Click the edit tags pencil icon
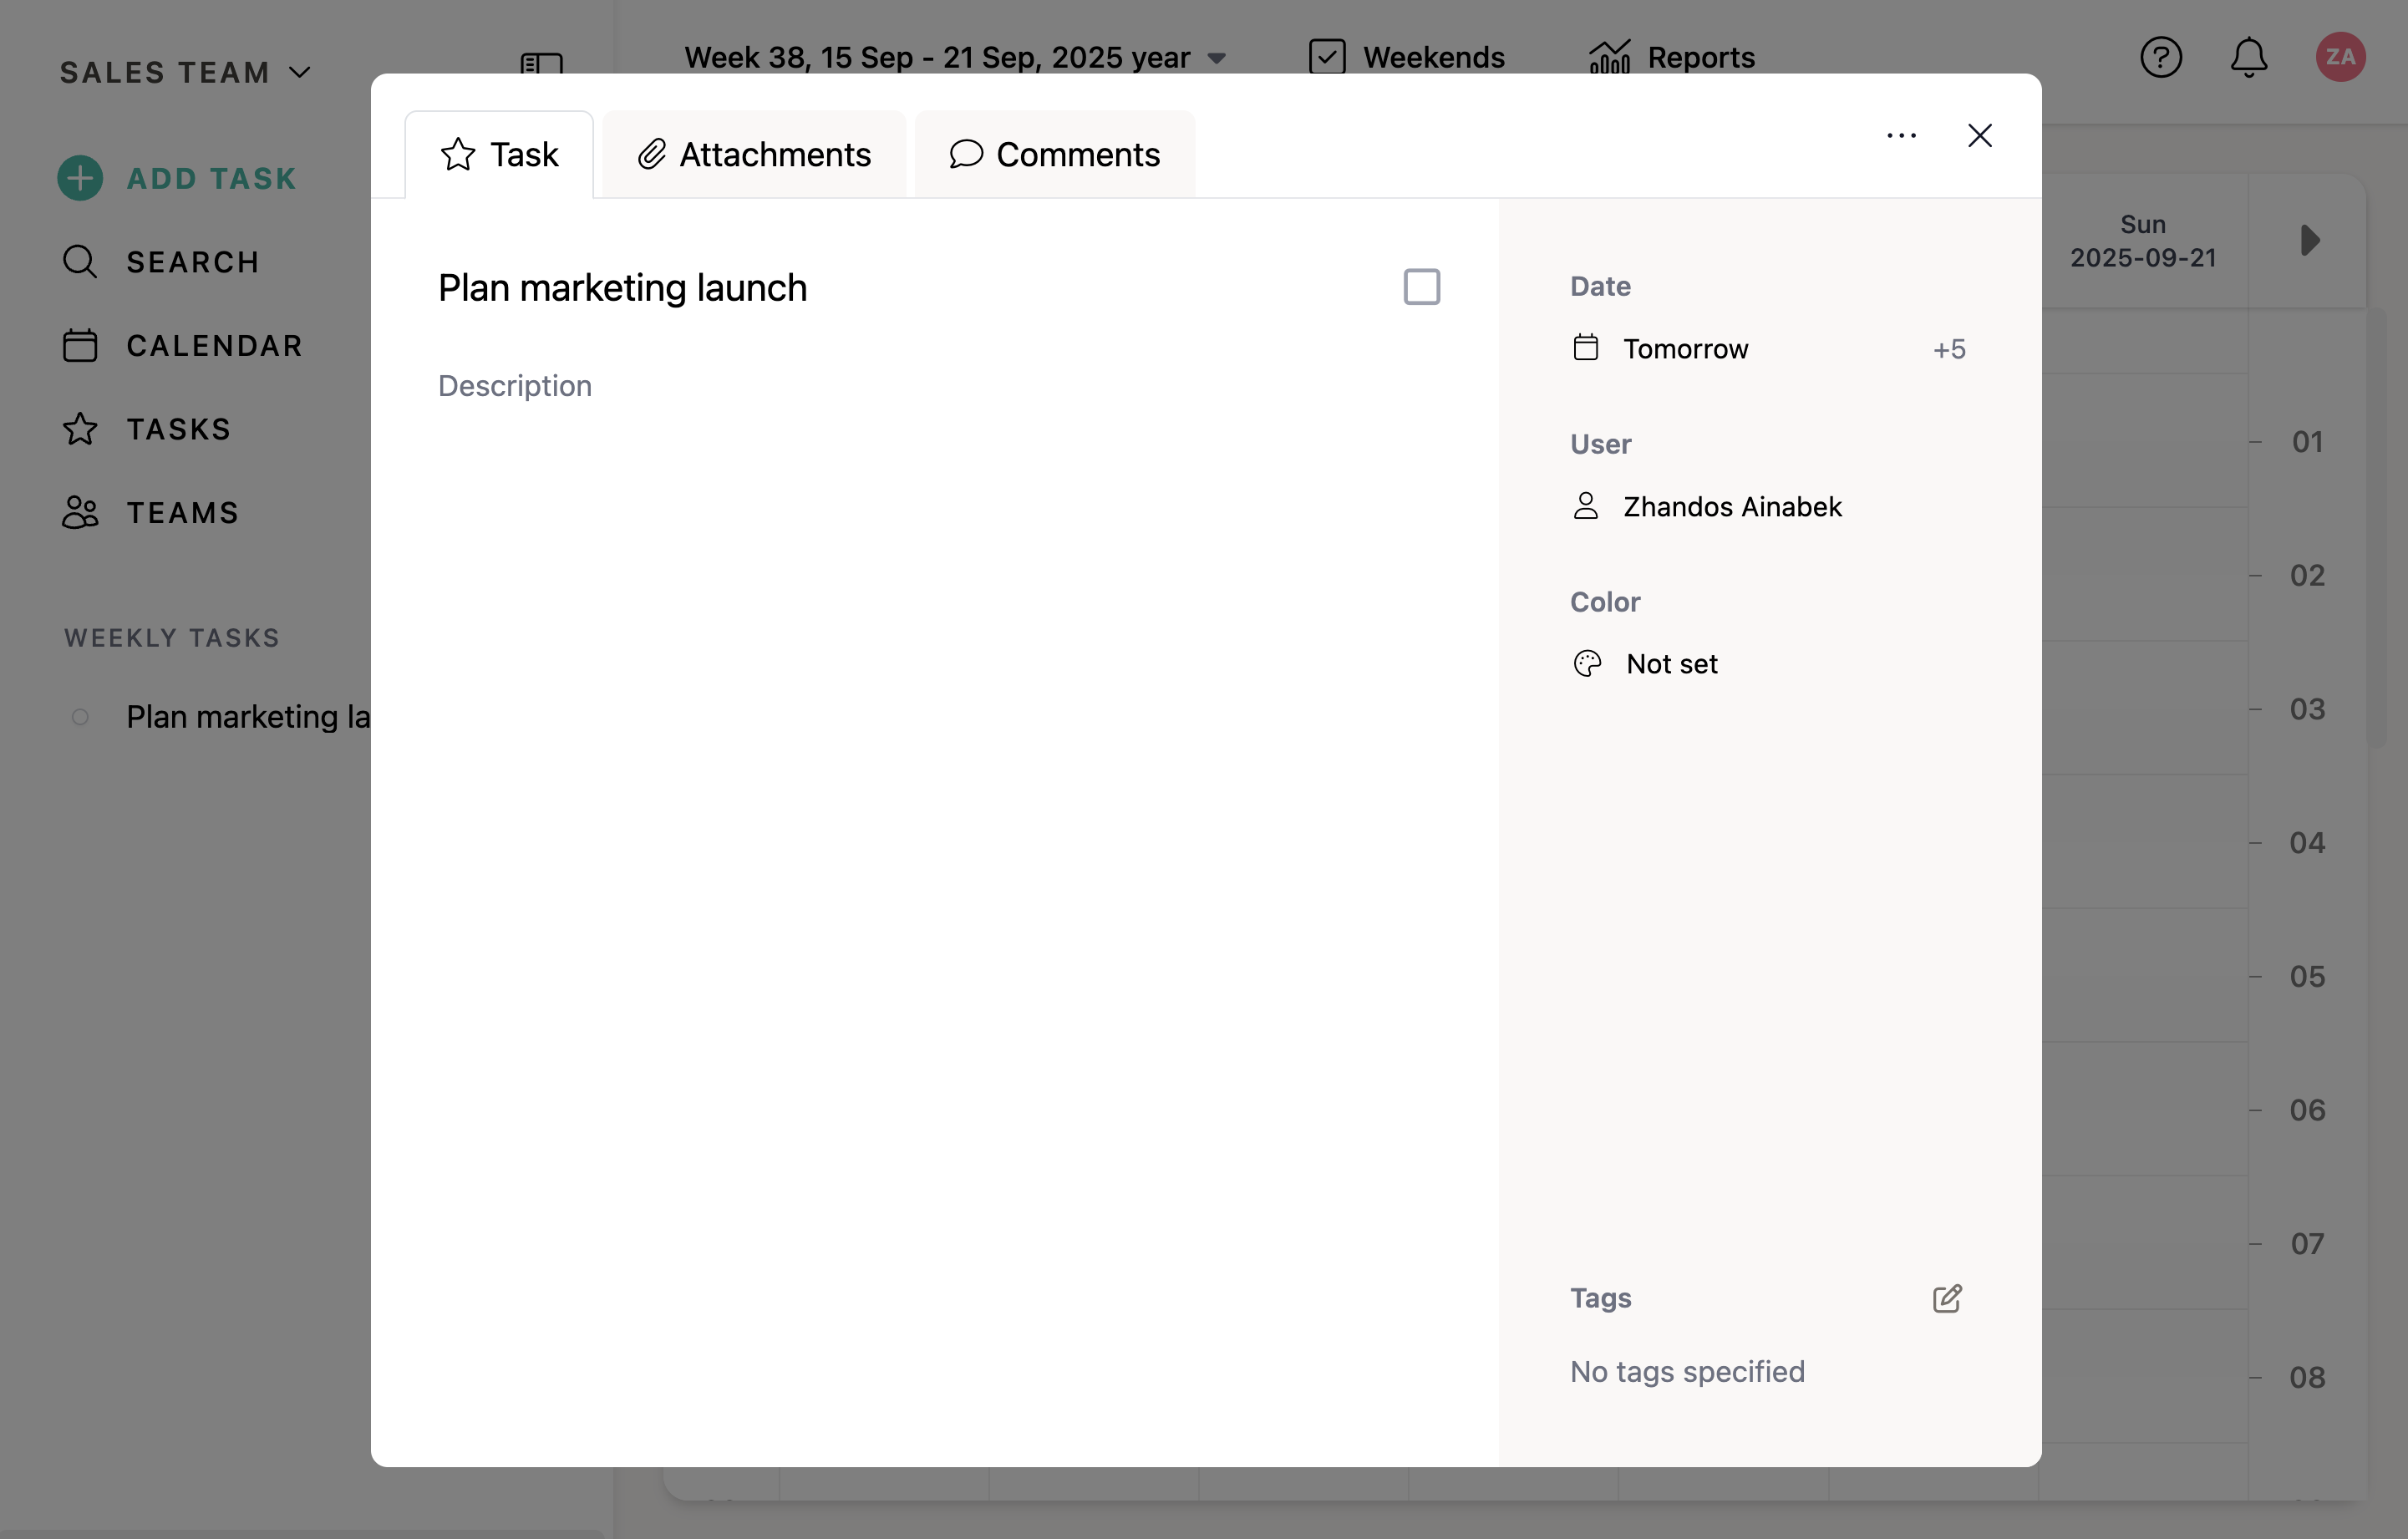Screen dimensions: 2408x1539 (x=1946, y=1298)
